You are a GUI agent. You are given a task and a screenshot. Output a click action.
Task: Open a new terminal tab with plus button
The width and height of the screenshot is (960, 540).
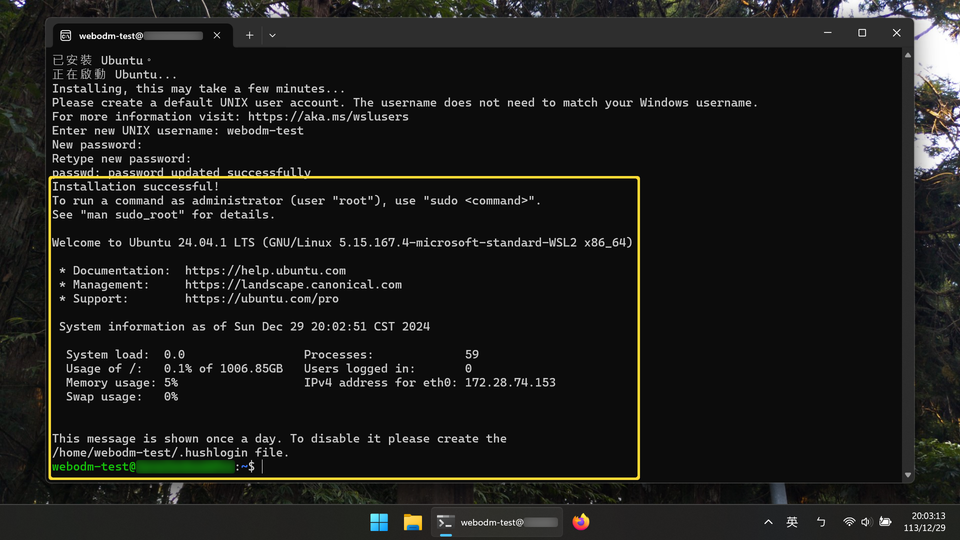pyautogui.click(x=249, y=35)
